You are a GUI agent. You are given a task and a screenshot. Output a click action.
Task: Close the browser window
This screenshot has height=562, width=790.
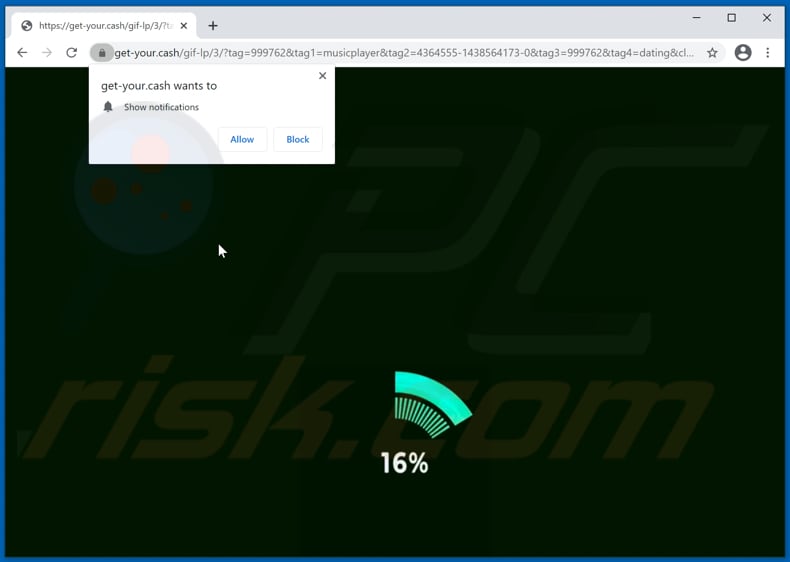[x=767, y=18]
